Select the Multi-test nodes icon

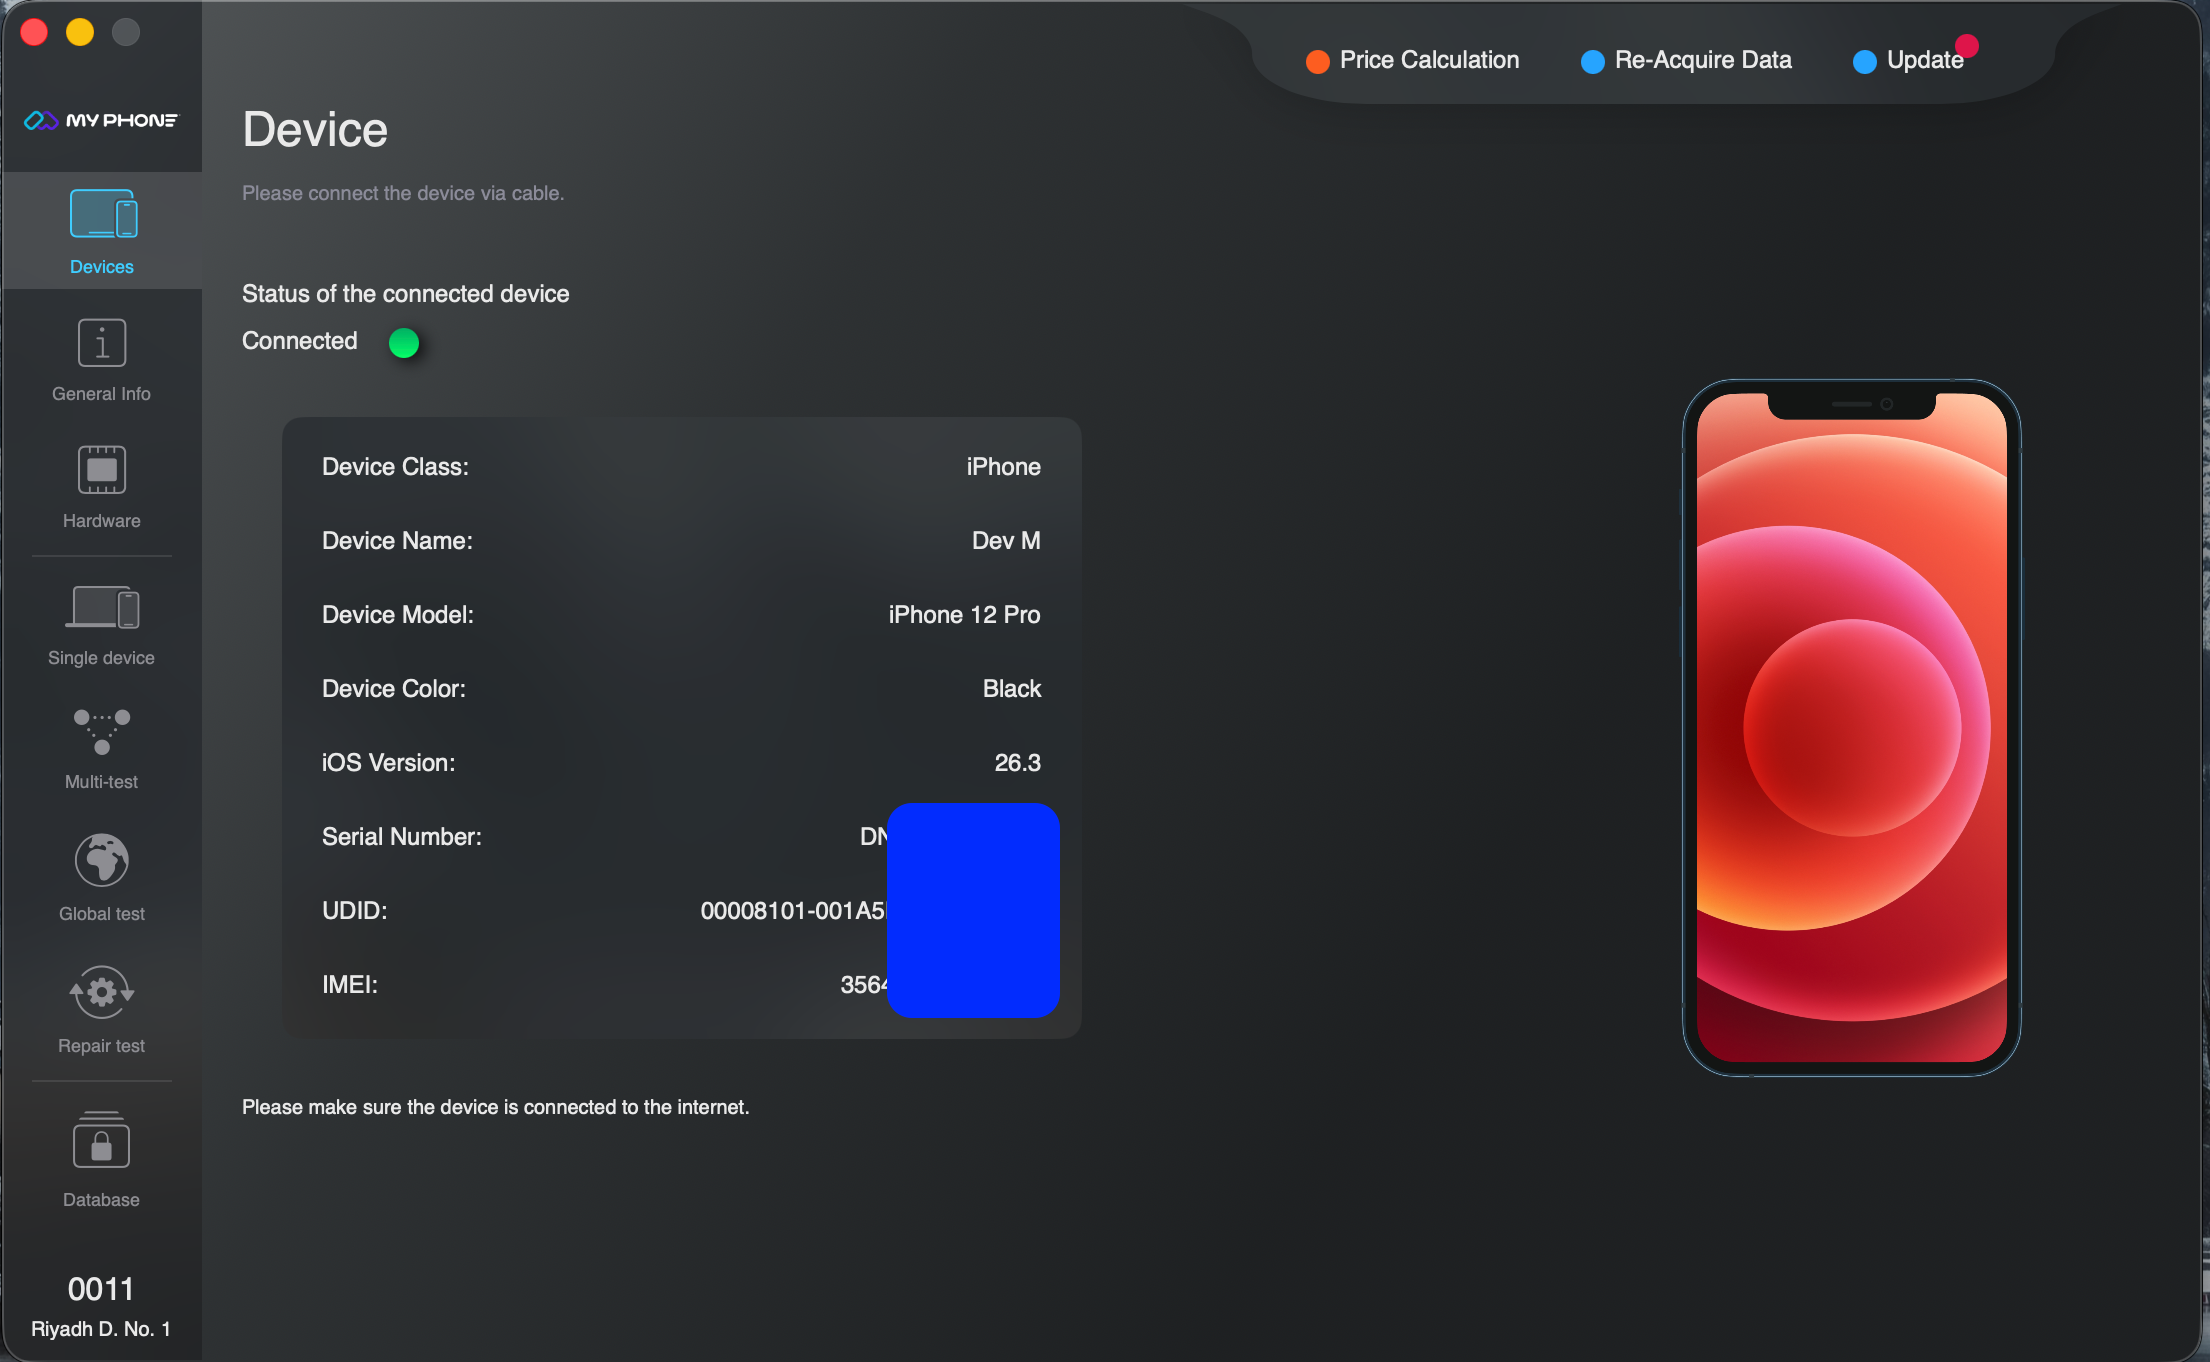pos(102,732)
